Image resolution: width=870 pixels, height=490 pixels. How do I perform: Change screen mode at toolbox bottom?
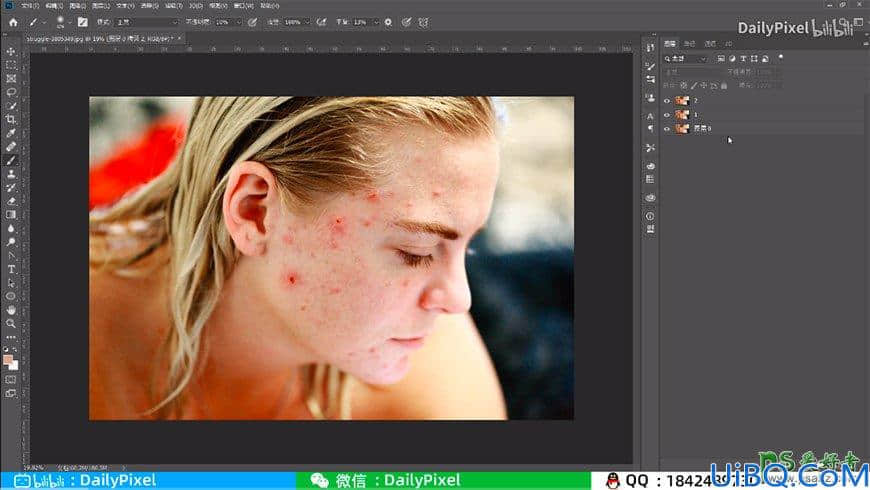11,393
